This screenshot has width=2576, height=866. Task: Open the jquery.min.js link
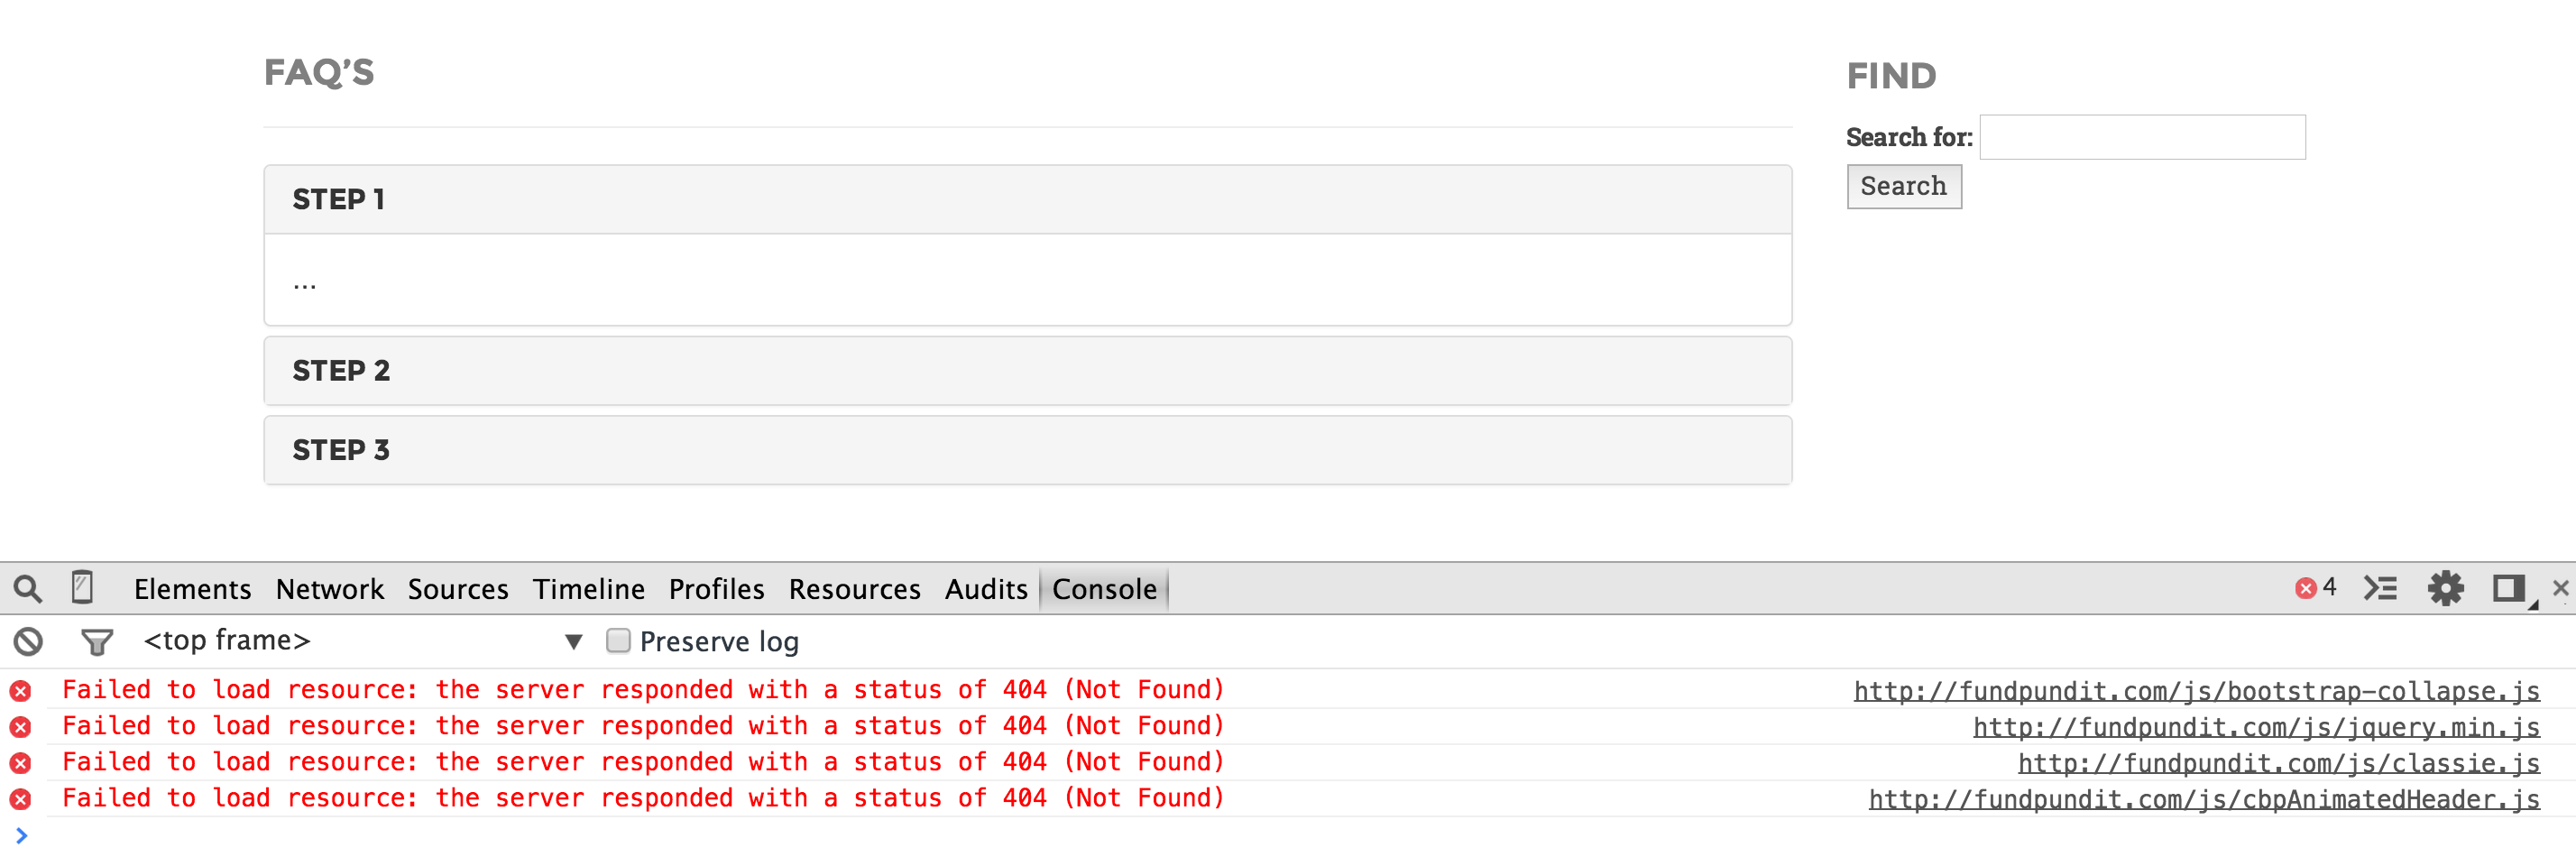tap(2256, 727)
